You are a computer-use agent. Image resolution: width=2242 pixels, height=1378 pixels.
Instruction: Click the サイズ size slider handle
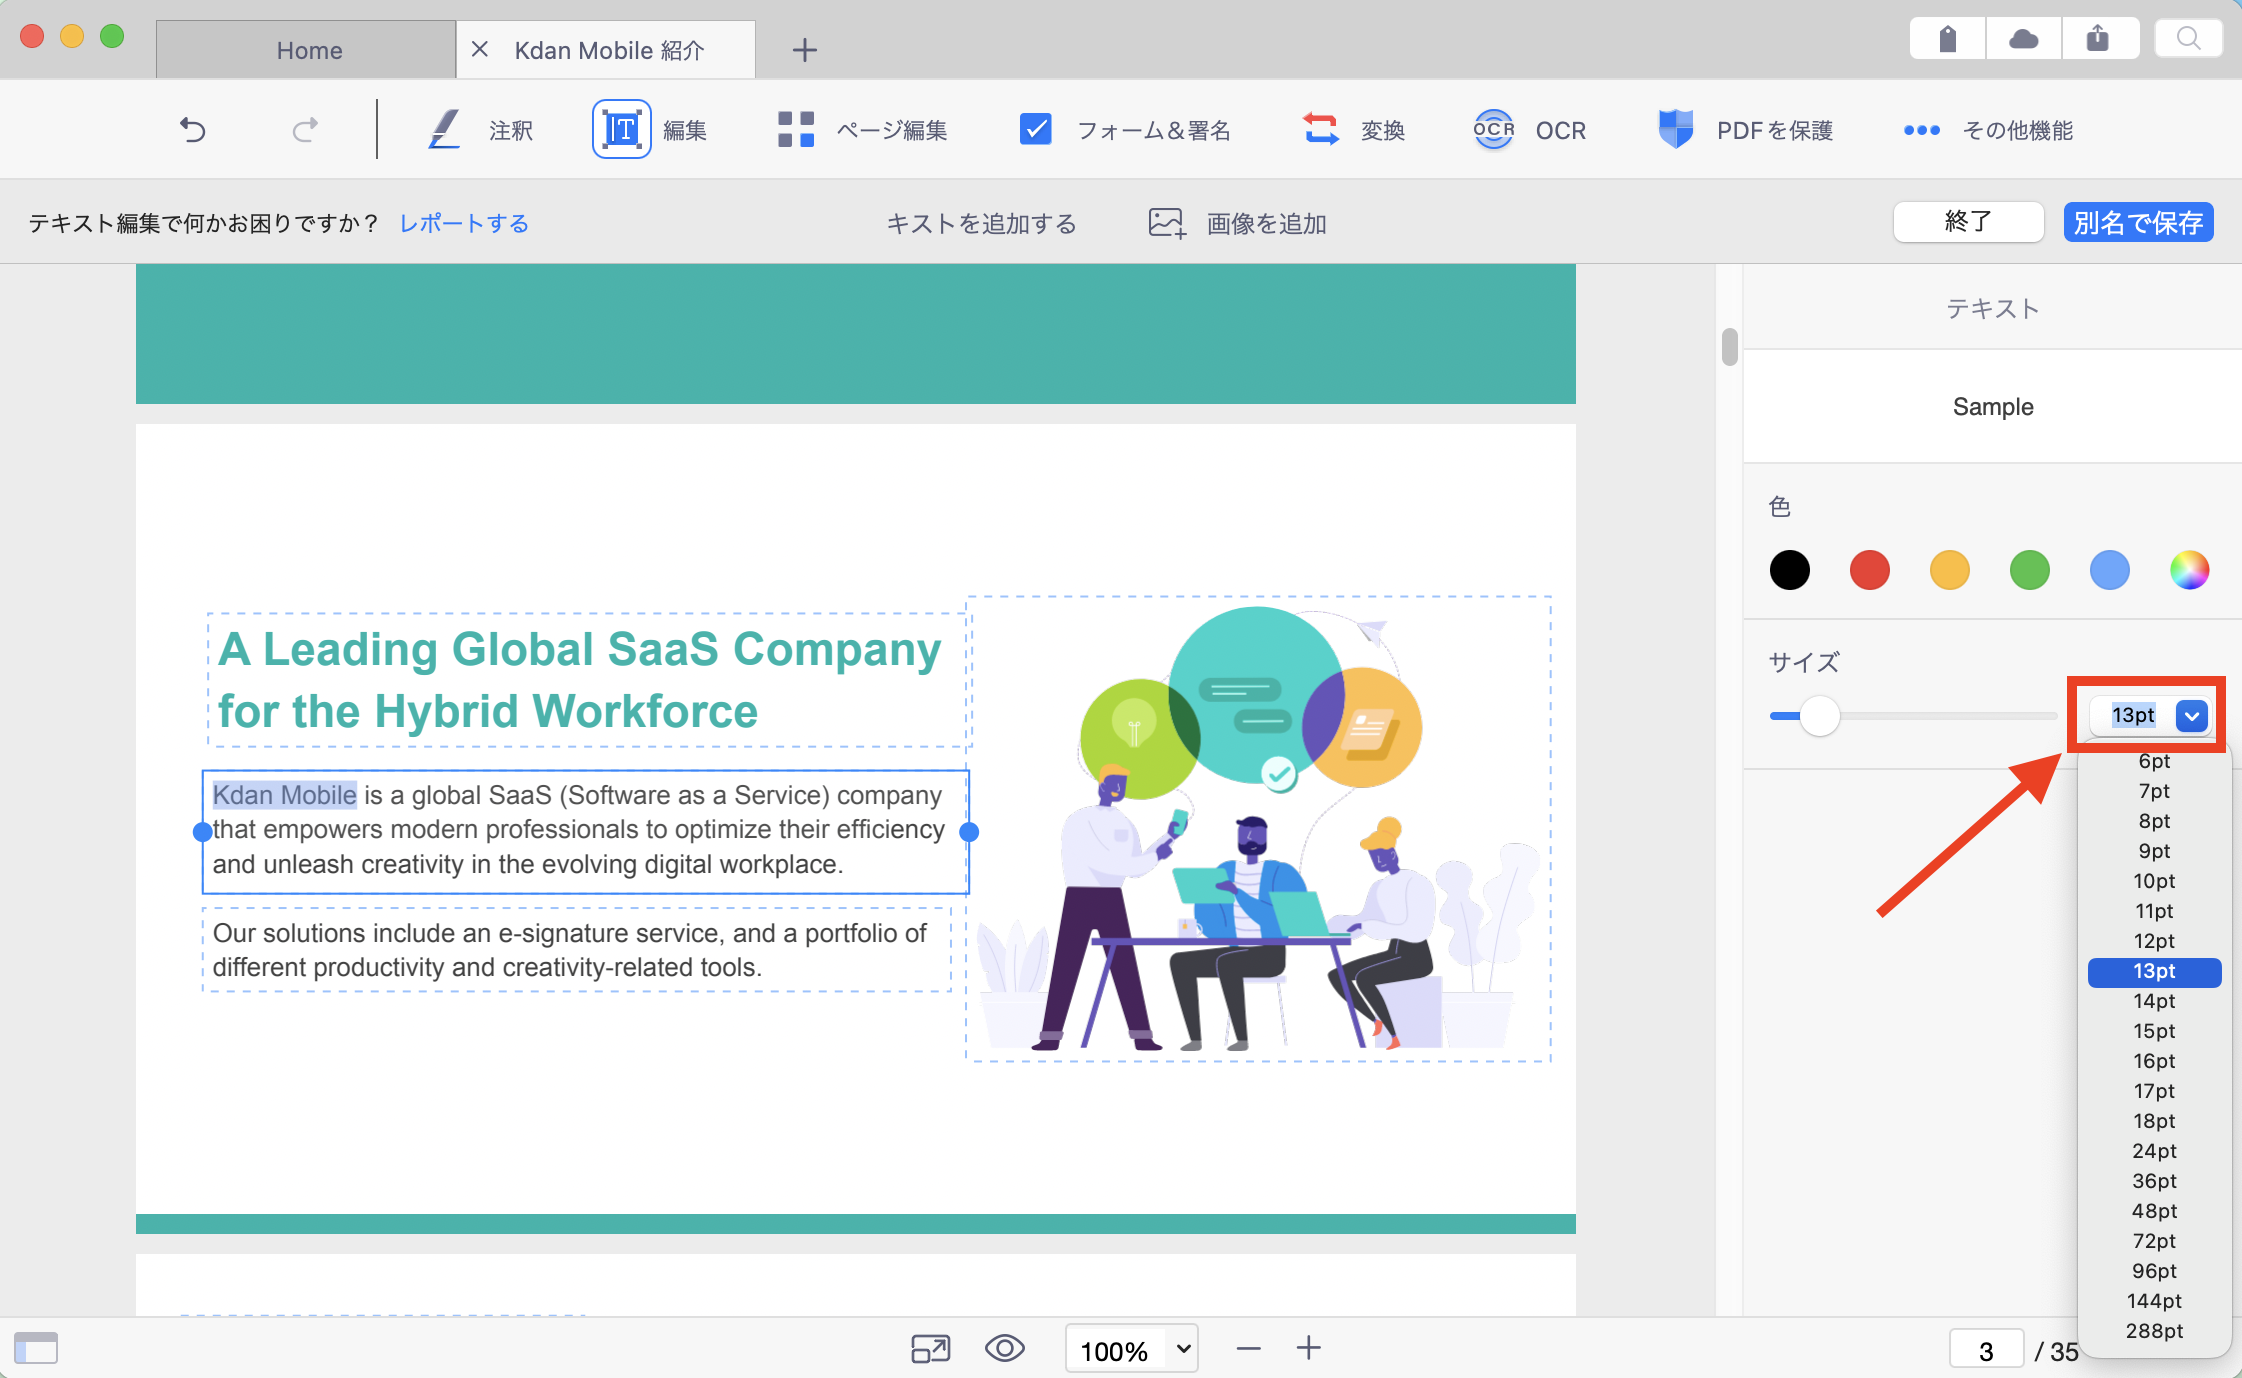[x=1820, y=716]
